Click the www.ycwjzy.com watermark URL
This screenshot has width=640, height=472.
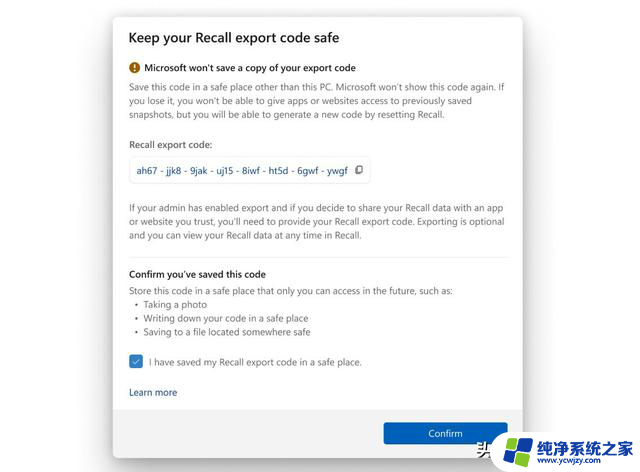569,461
